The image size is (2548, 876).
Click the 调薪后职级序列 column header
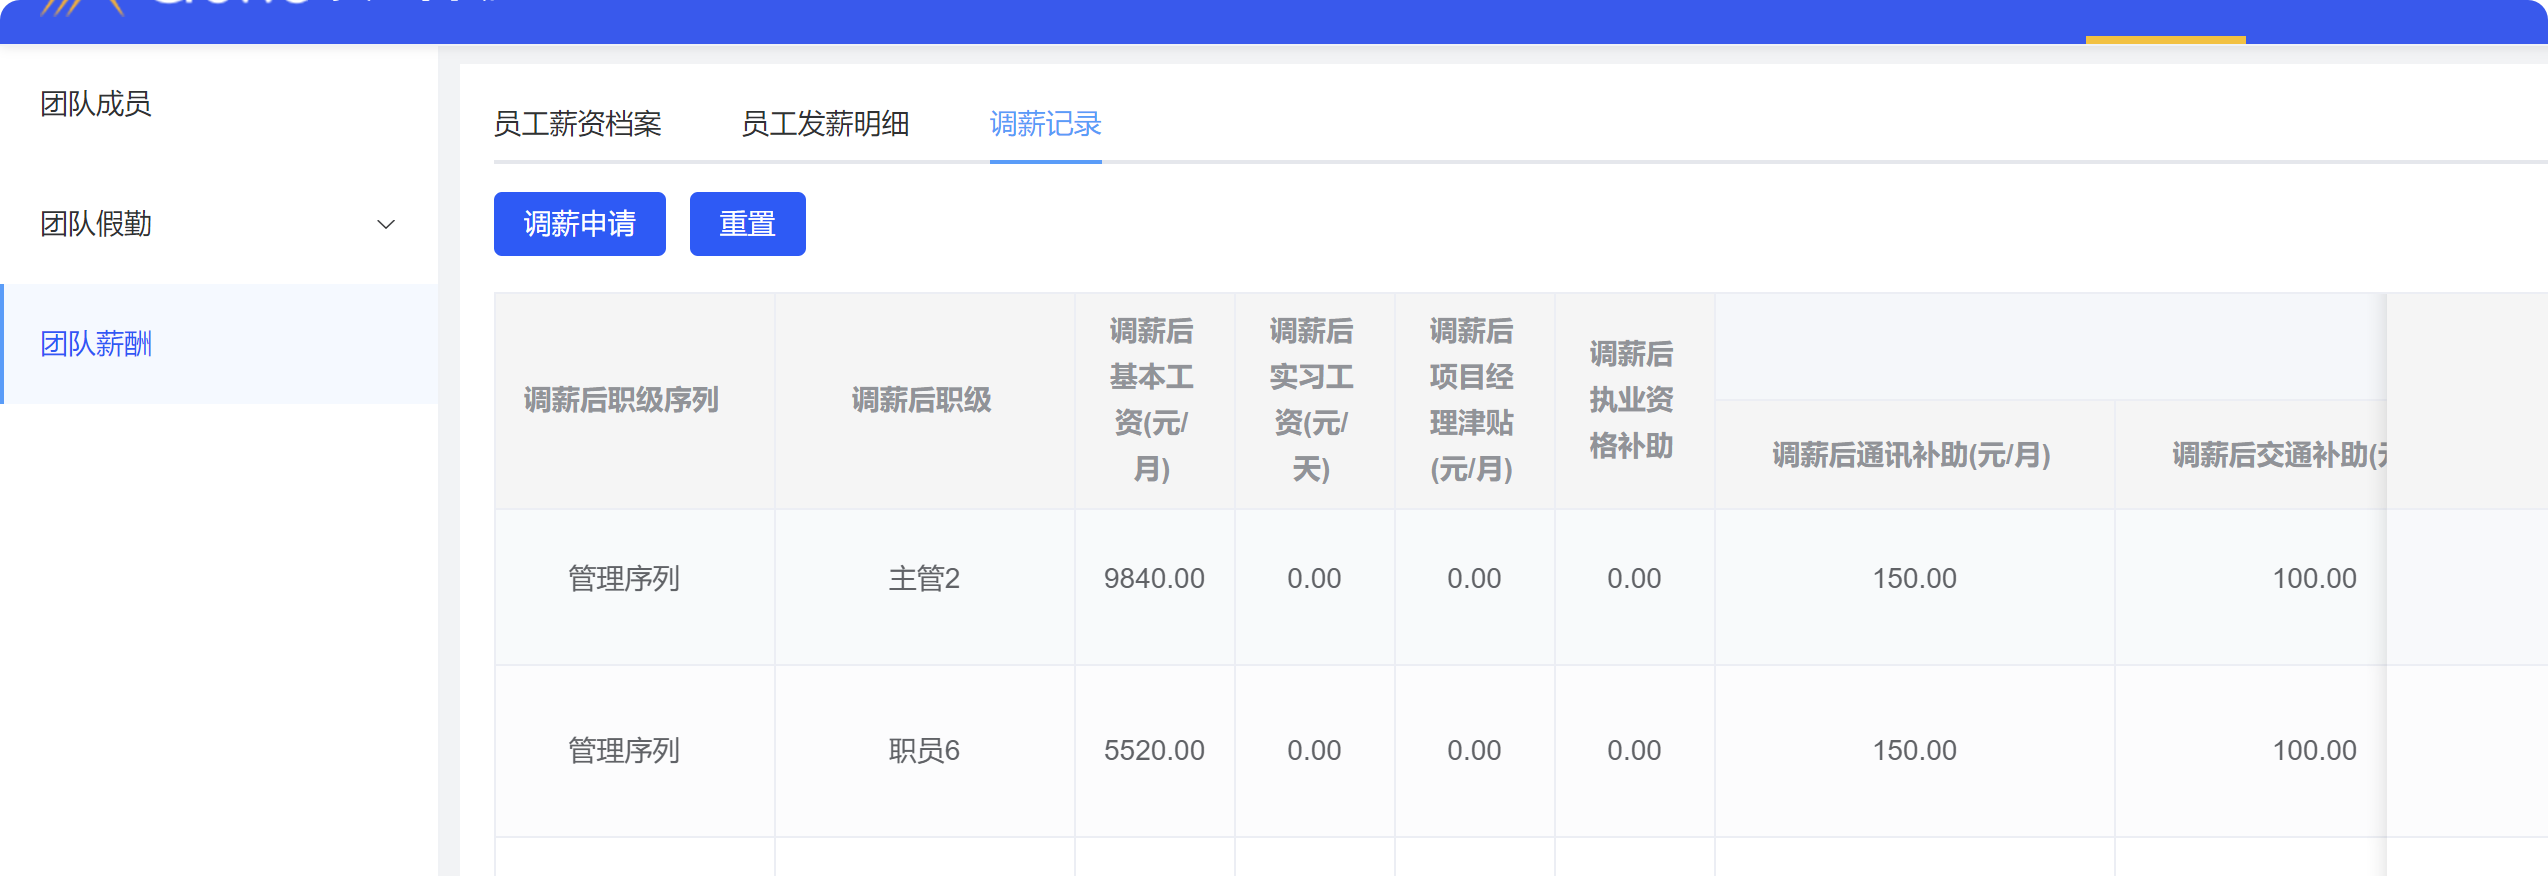[x=621, y=400]
